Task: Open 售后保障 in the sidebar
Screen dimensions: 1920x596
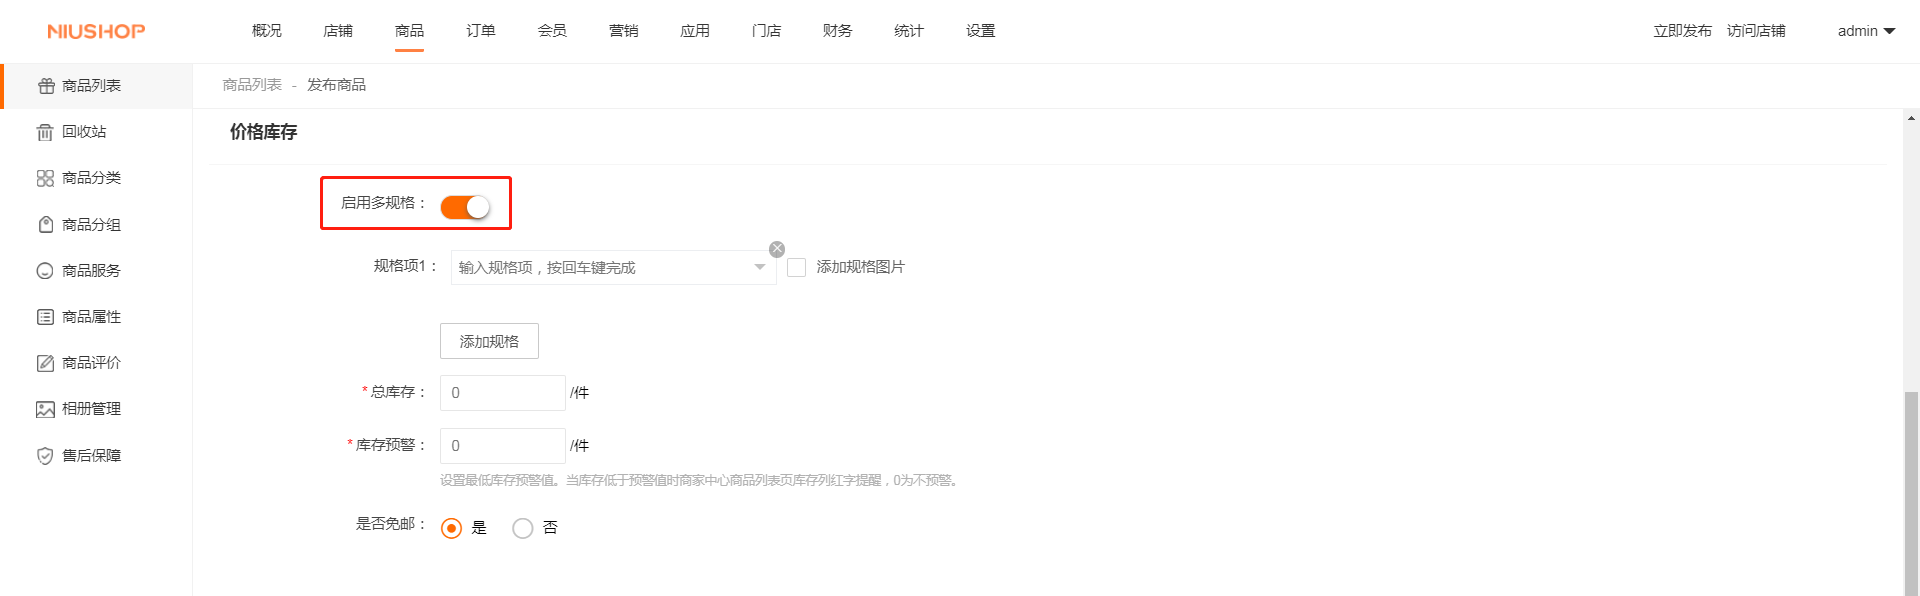Action: [x=96, y=456]
